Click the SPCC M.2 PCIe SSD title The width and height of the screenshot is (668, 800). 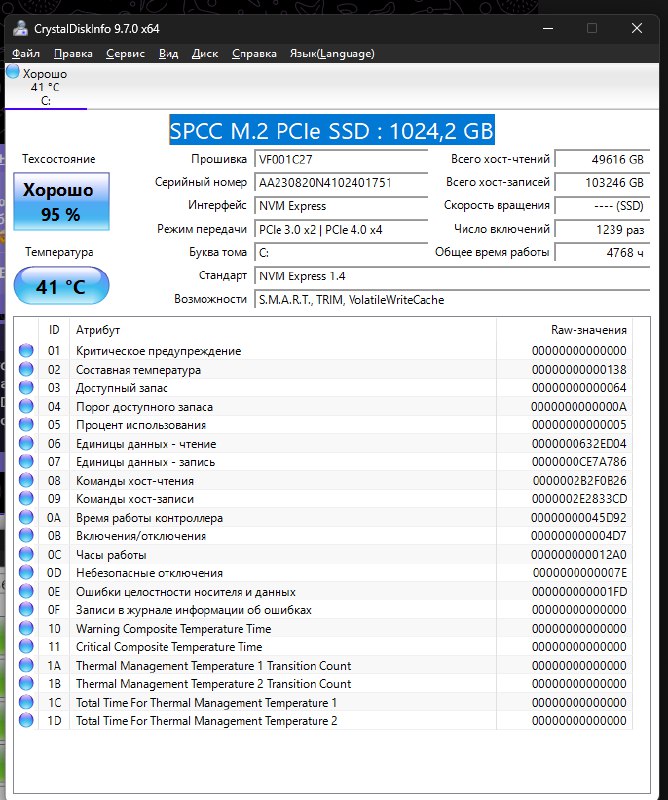pyautogui.click(x=332, y=130)
